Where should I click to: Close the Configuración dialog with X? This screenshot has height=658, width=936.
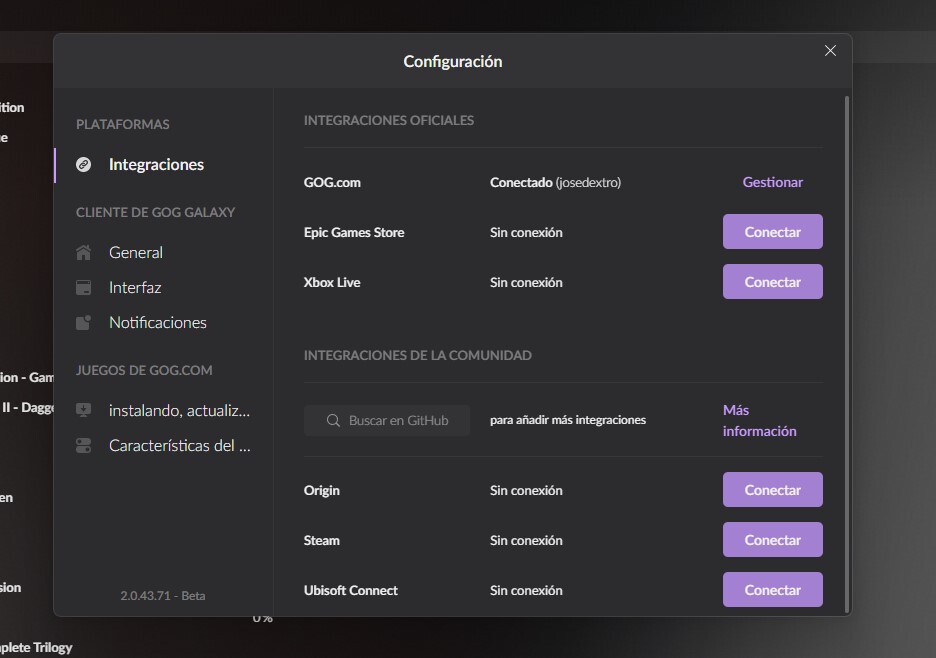(830, 51)
